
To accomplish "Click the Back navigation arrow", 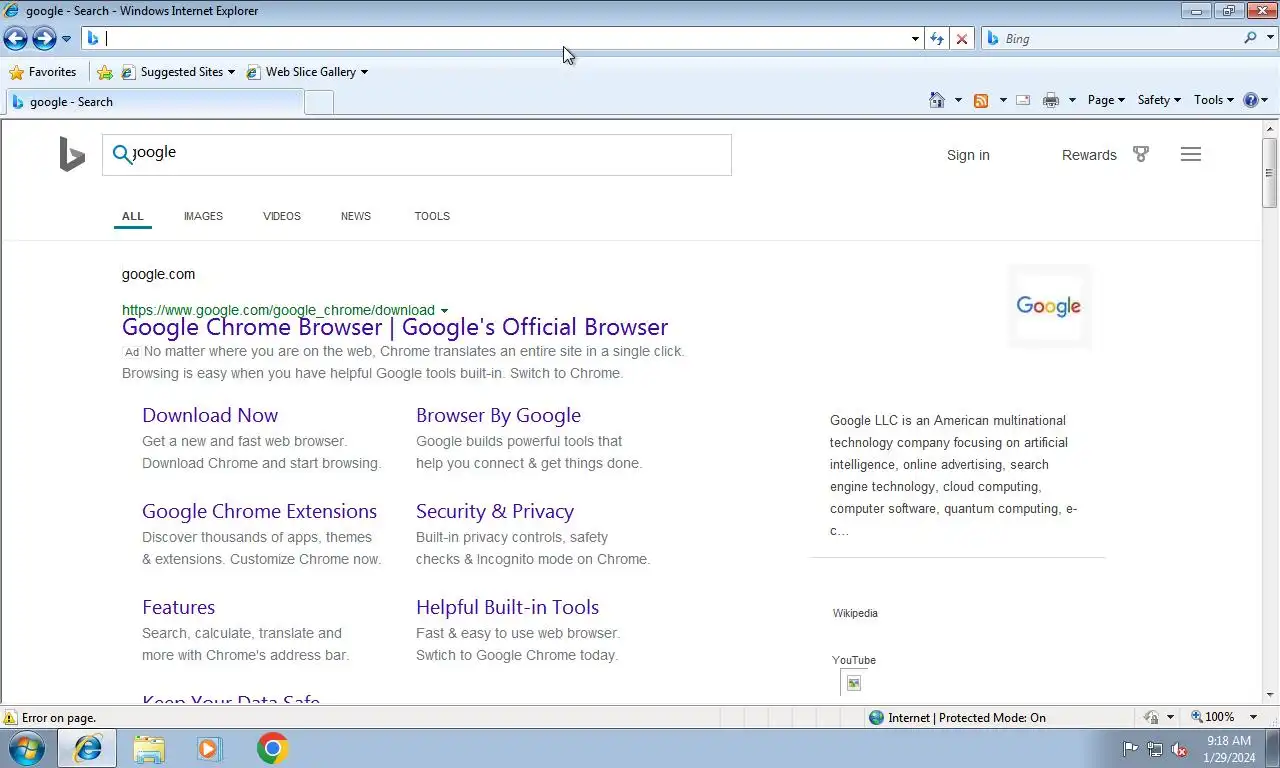I will 15,38.
